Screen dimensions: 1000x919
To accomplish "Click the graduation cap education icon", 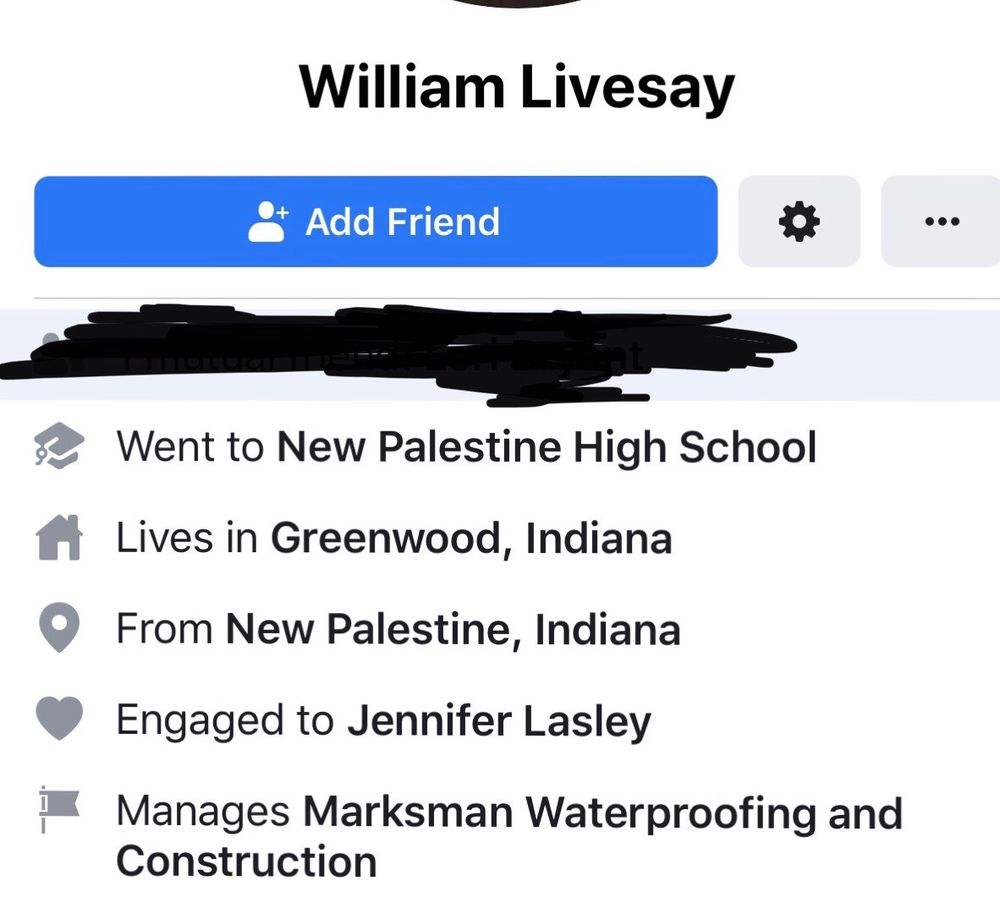I will (57, 448).
